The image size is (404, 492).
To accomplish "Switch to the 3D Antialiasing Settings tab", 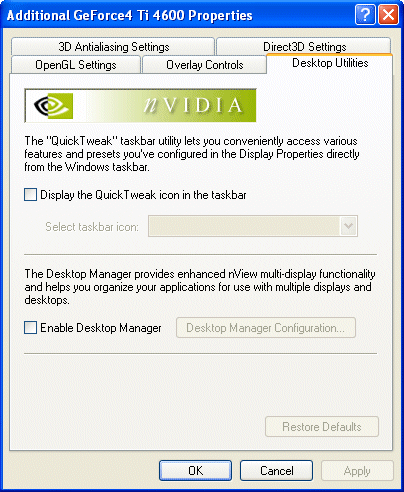I will point(113,47).
